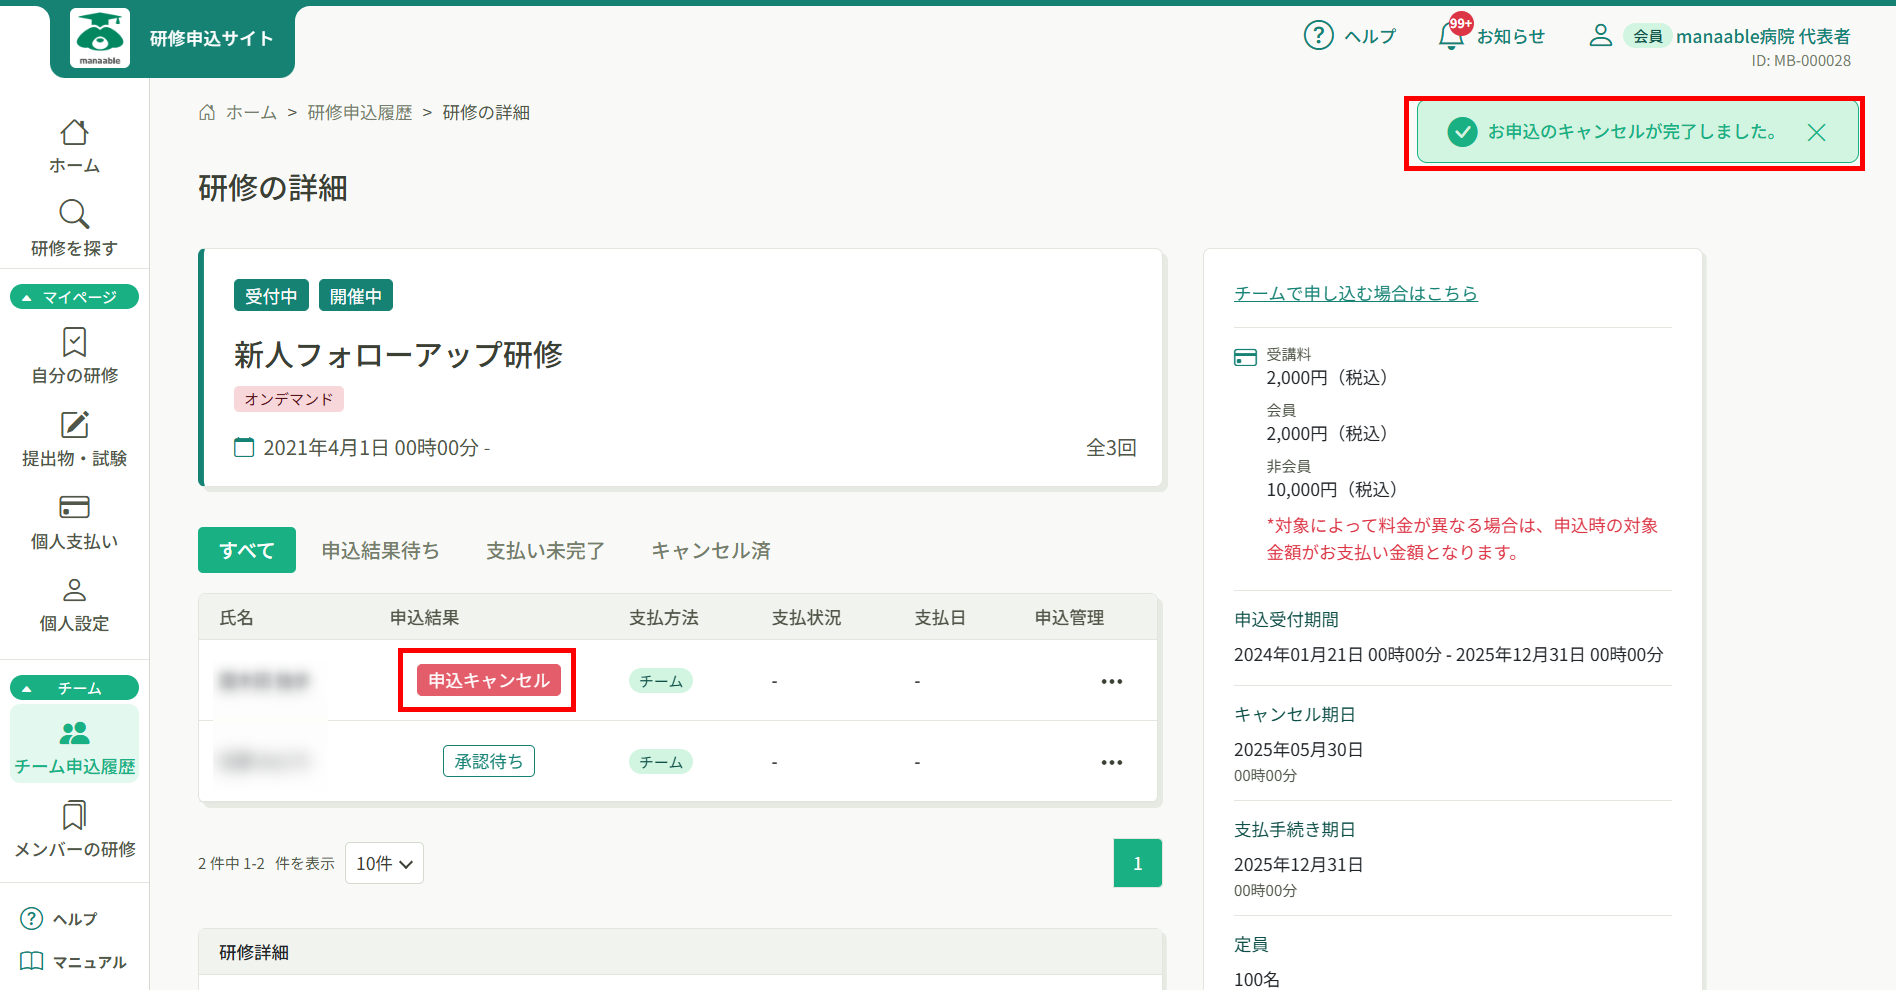Image resolution: width=1896 pixels, height=990 pixels.
Task: Click 研修申込履歴 breadcrumb link
Action: pyautogui.click(x=359, y=113)
